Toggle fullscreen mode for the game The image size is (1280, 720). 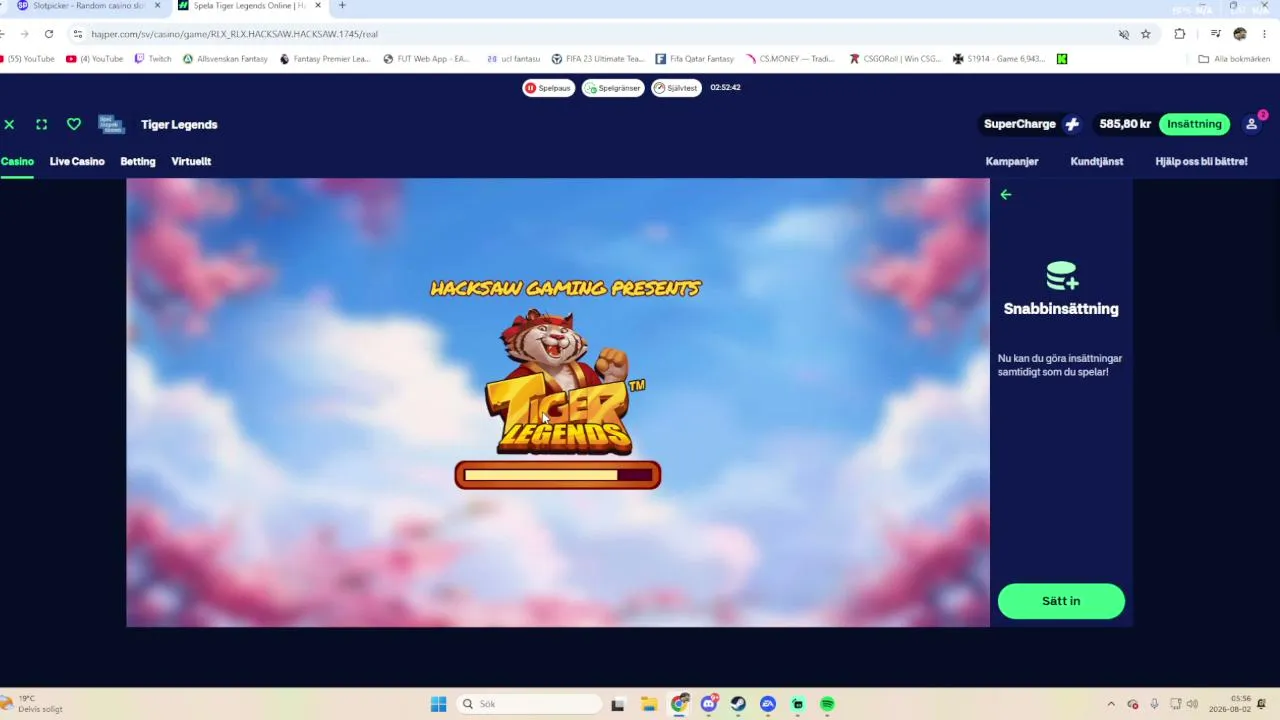41,124
